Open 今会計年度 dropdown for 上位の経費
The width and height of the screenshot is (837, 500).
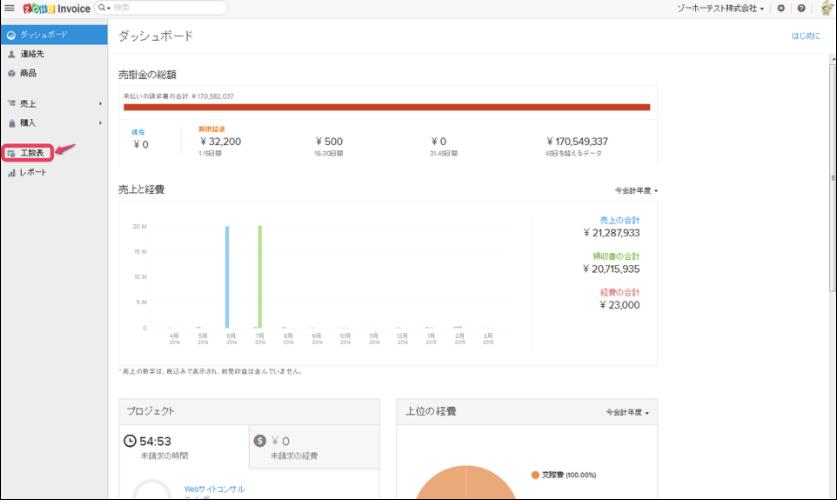click(x=627, y=412)
